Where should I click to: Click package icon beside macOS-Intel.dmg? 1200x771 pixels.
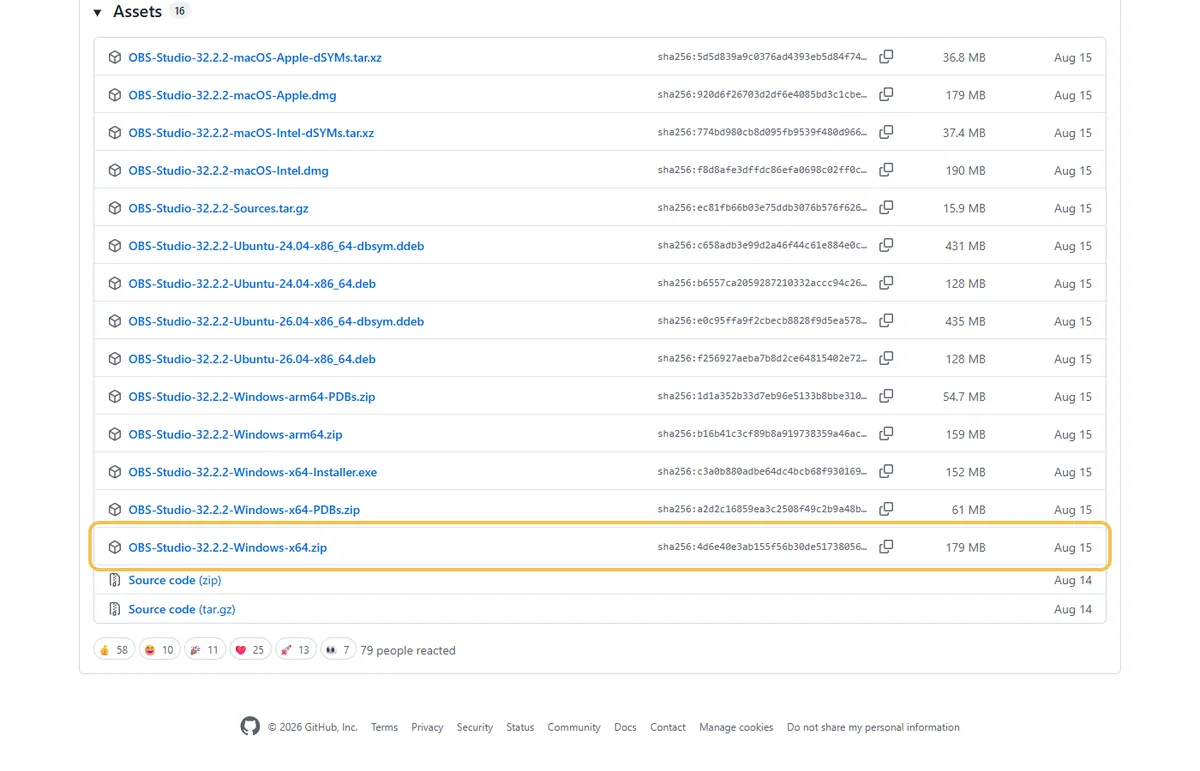115,170
